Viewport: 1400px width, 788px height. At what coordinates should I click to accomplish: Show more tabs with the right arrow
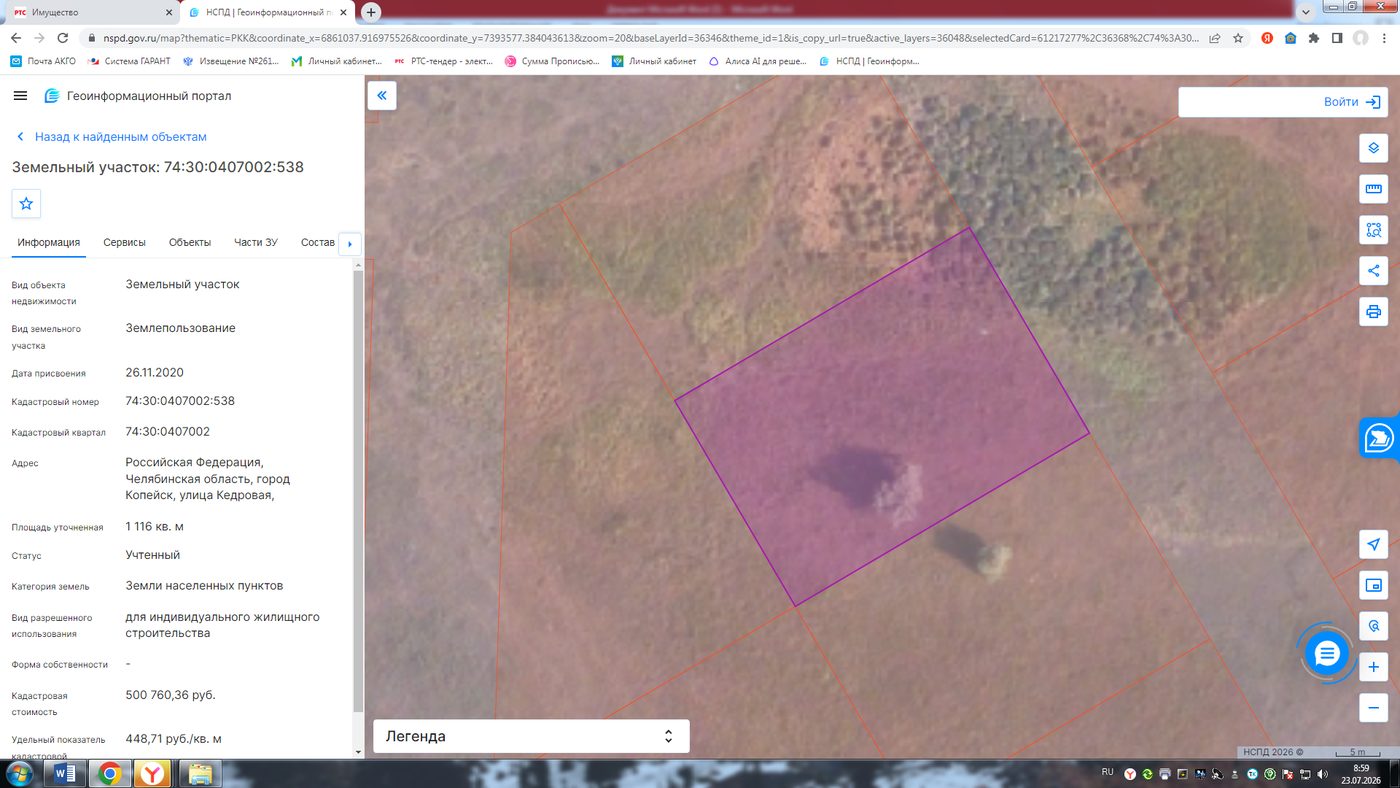click(x=350, y=243)
